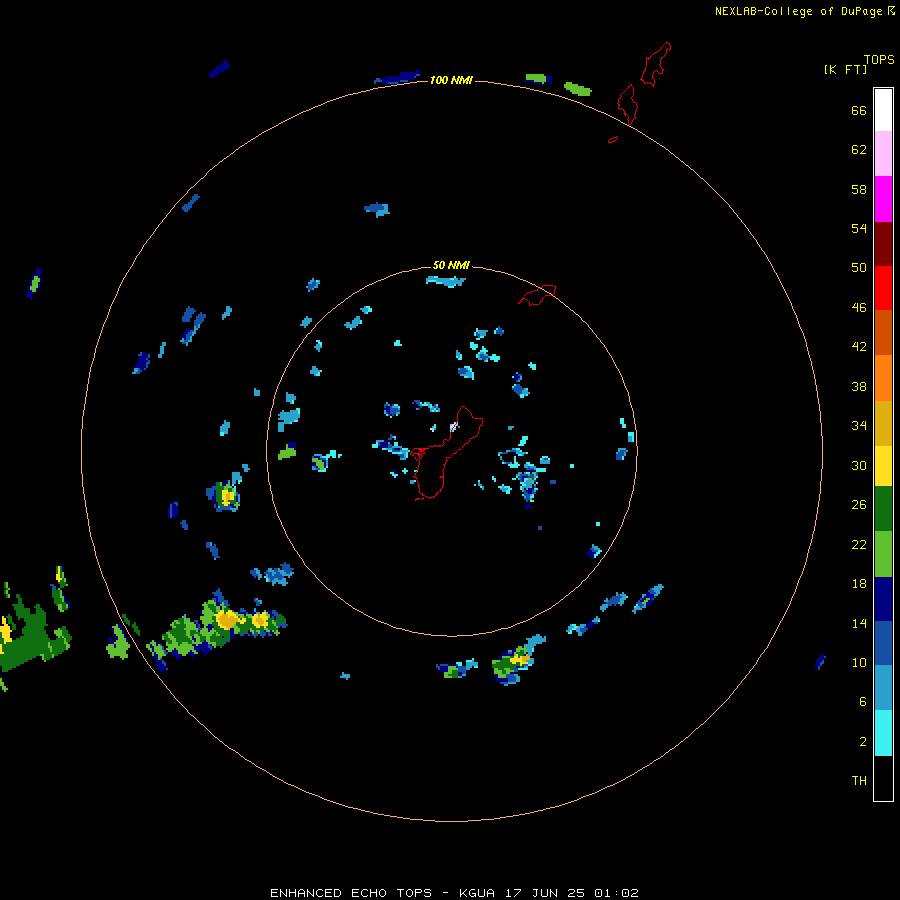The height and width of the screenshot is (900, 900).
Task: Select the gold legend band beside 34
Action: coord(883,423)
